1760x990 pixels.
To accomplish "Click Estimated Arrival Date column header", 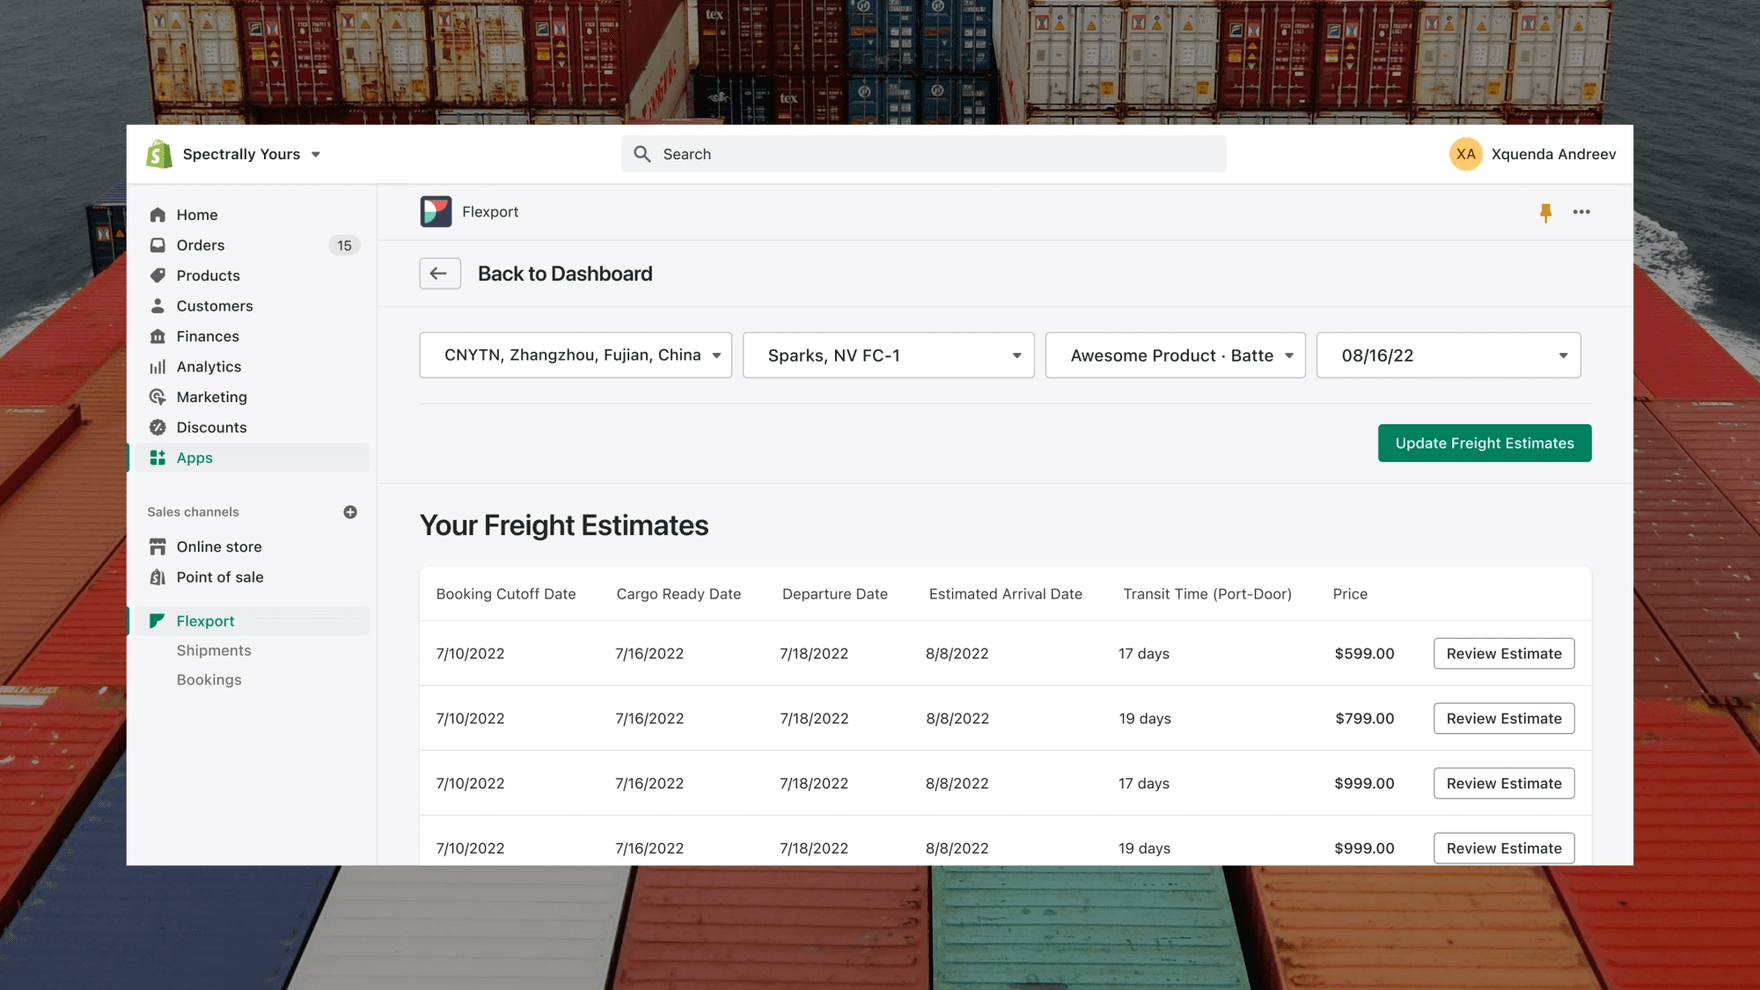I will tap(1006, 594).
